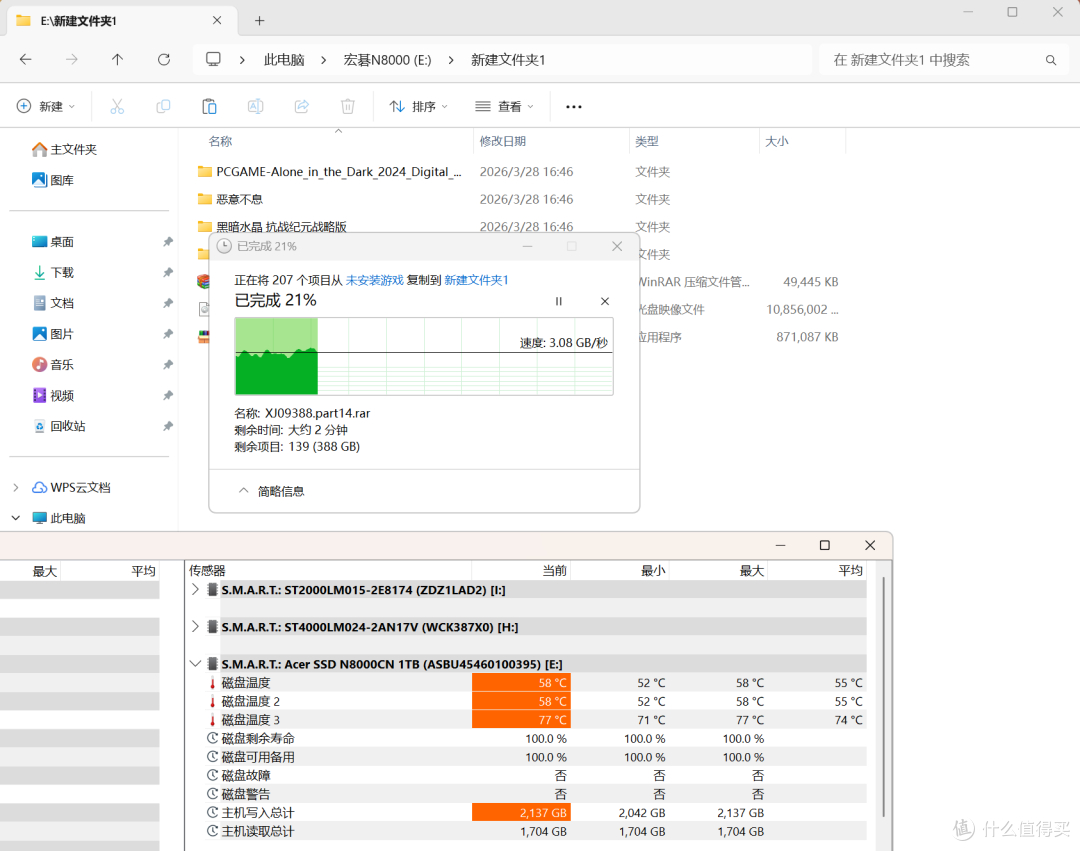Expand the WPS云文档 tree node
Viewport: 1080px width, 851px height.
(x=16, y=487)
